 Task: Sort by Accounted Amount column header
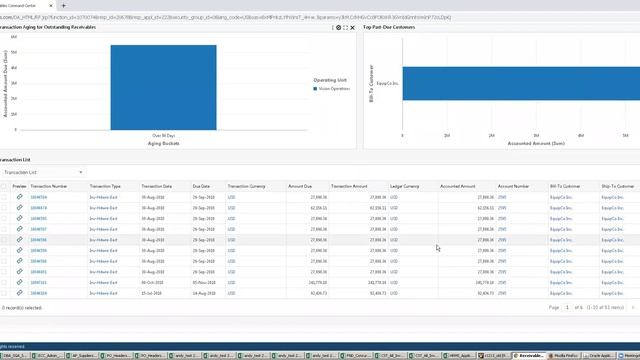point(458,186)
